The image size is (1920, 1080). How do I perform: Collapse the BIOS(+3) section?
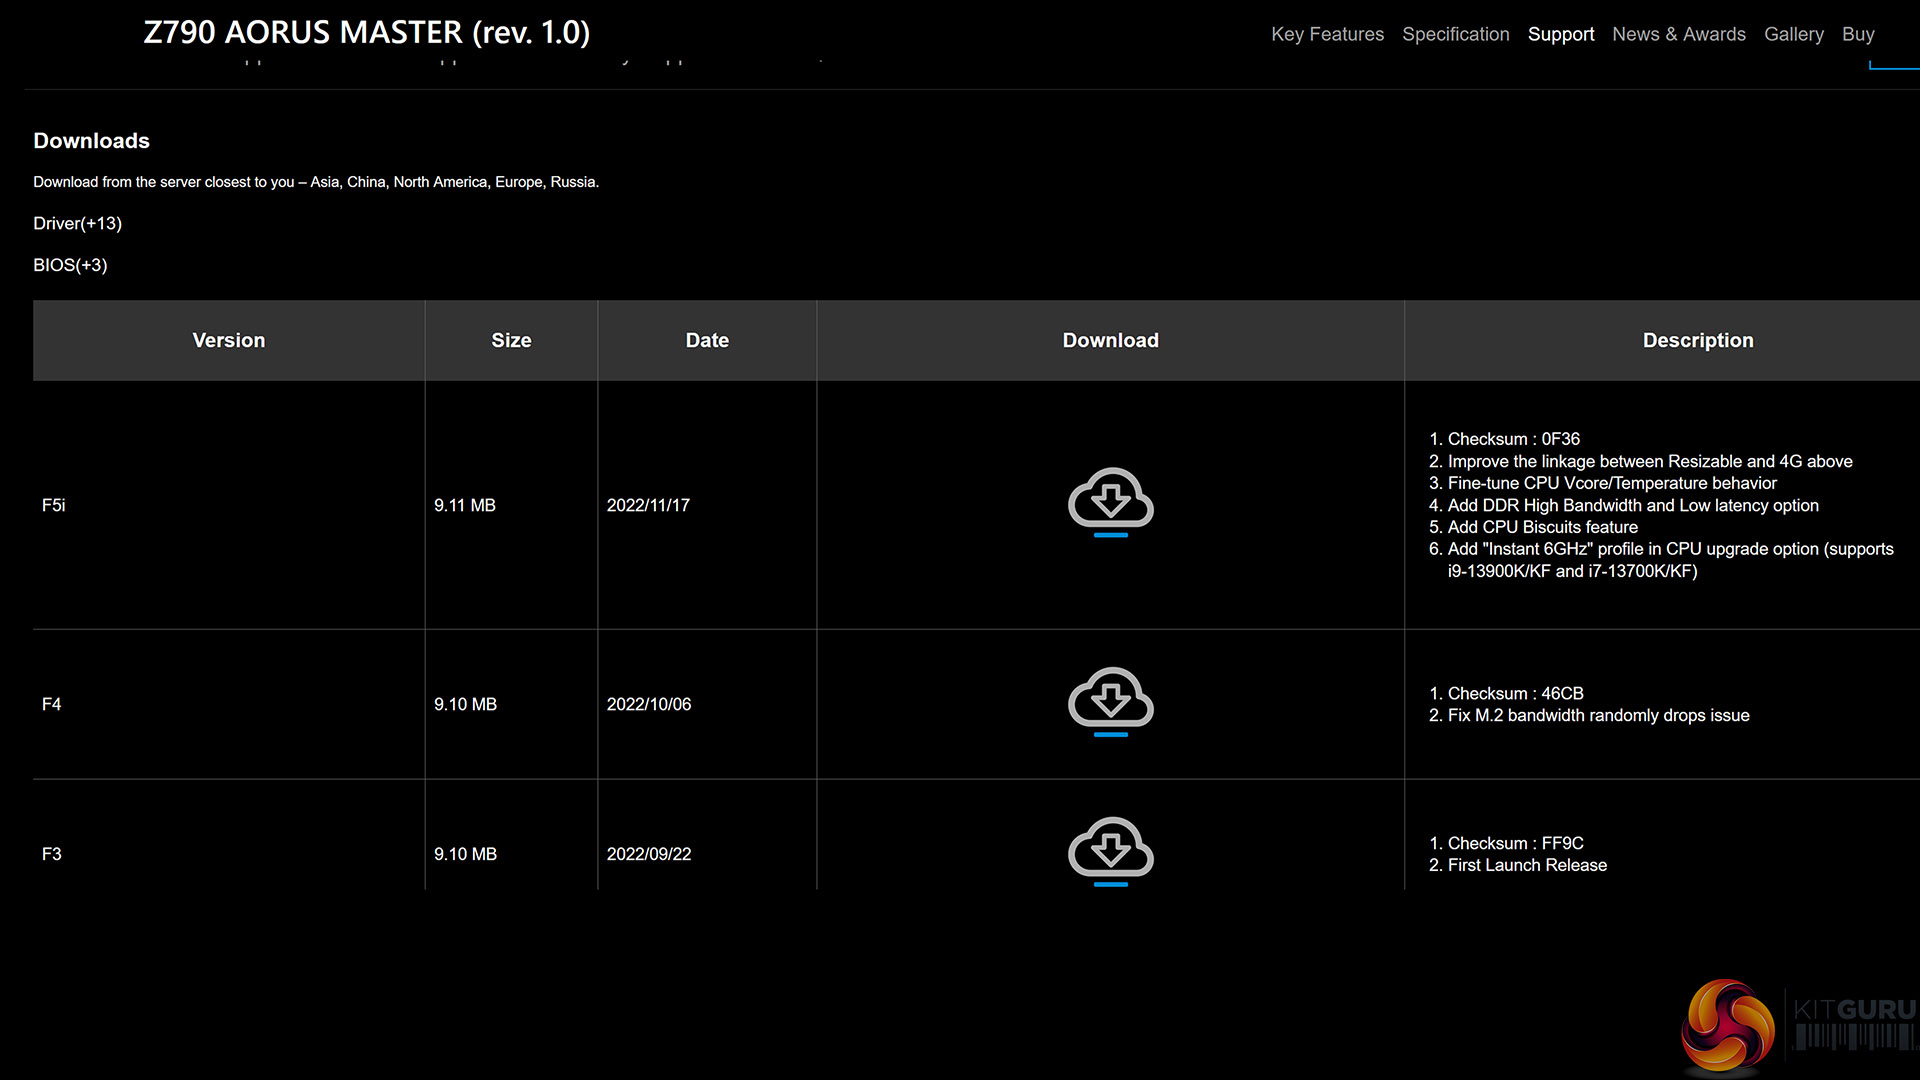click(70, 265)
